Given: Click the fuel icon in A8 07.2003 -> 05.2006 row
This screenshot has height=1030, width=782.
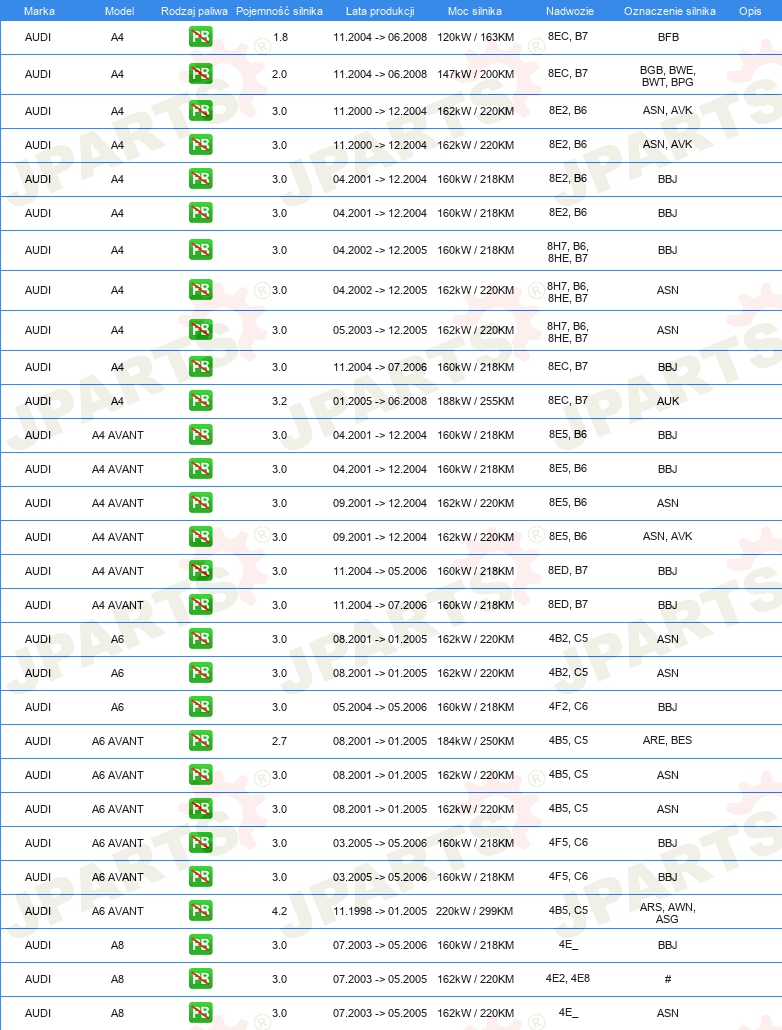Looking at the screenshot, I should [200, 945].
